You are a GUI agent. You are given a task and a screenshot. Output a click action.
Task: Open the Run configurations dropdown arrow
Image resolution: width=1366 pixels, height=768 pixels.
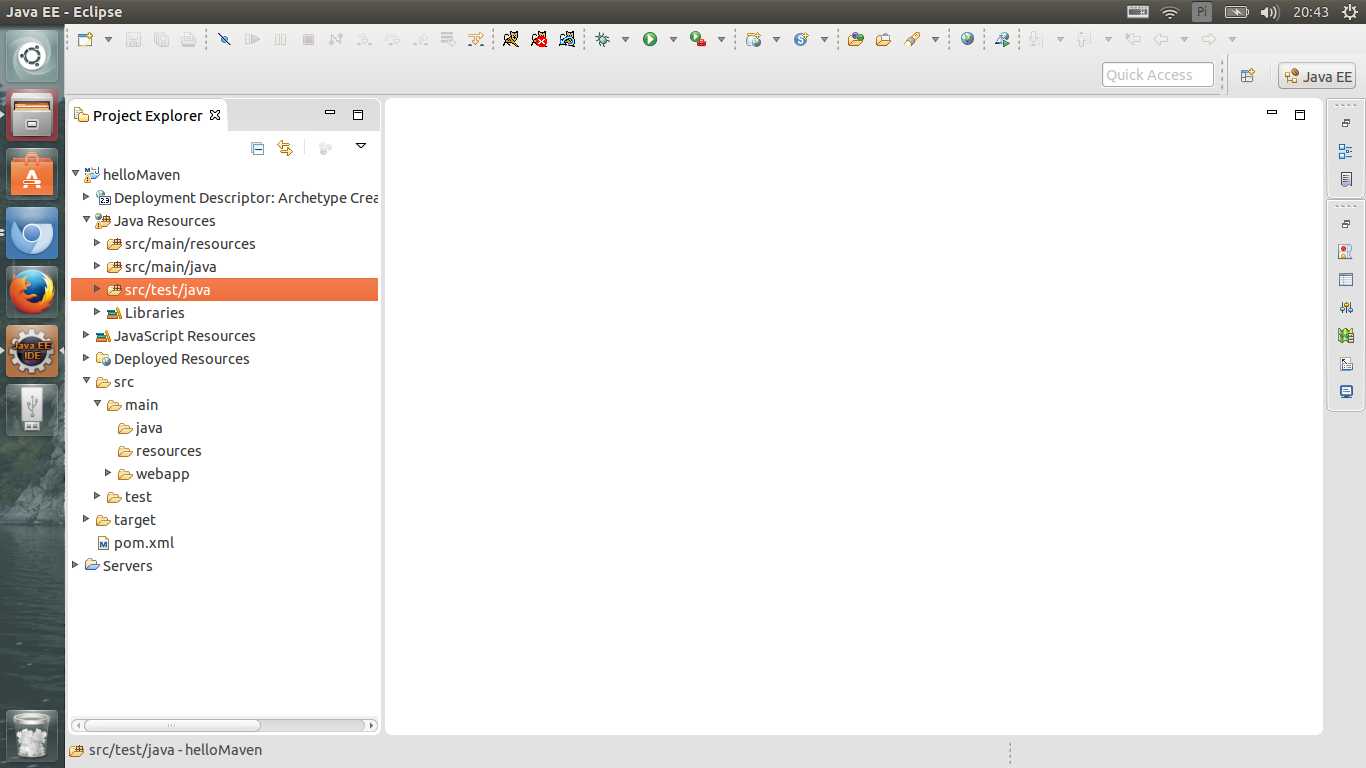coord(673,39)
